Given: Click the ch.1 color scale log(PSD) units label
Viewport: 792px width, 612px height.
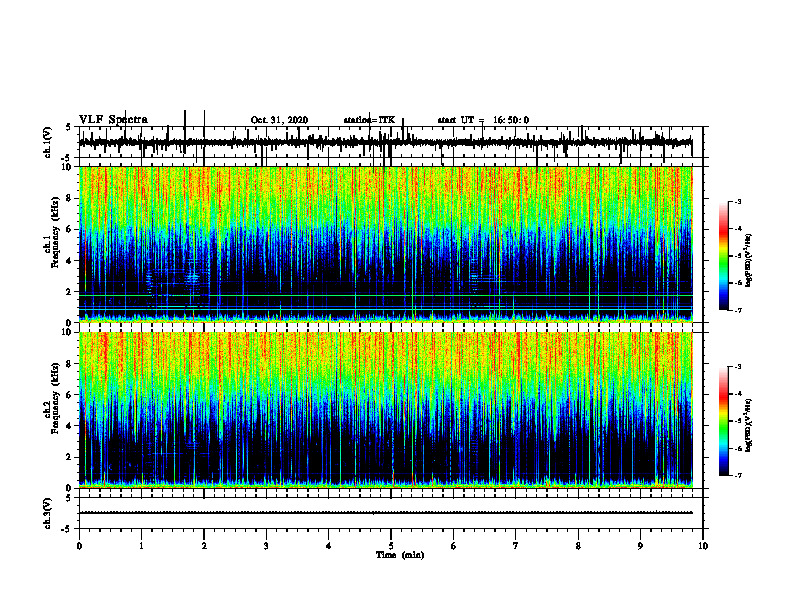Looking at the screenshot, I should tap(749, 261).
